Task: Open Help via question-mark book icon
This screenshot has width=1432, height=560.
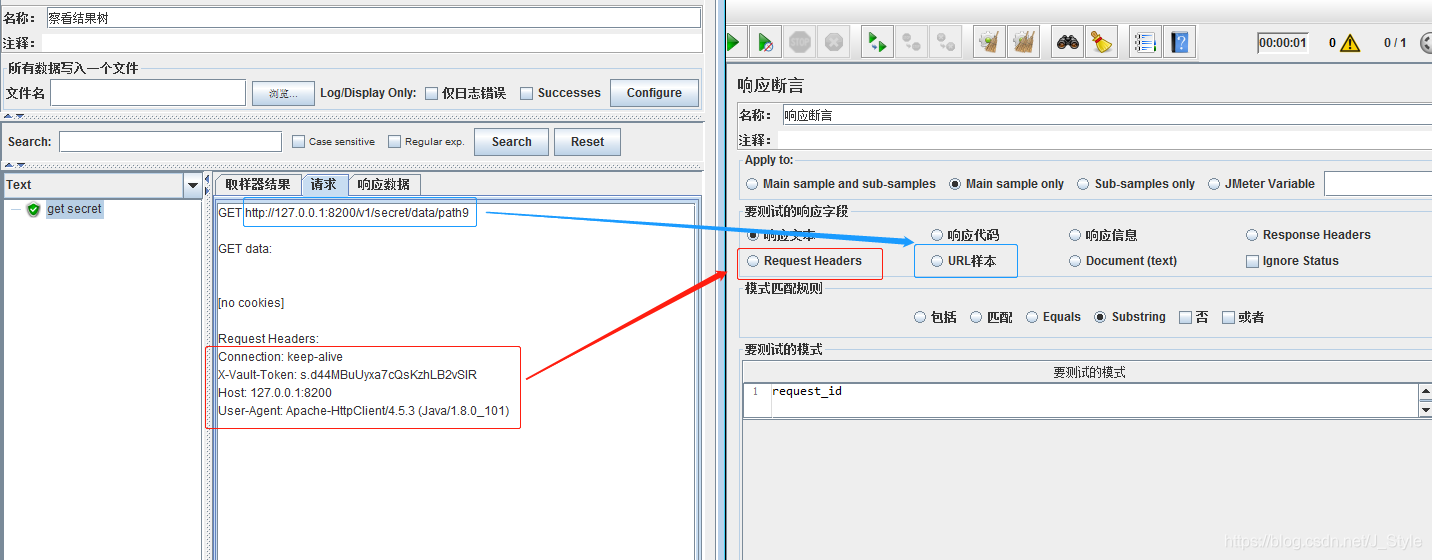Action: [x=1179, y=43]
